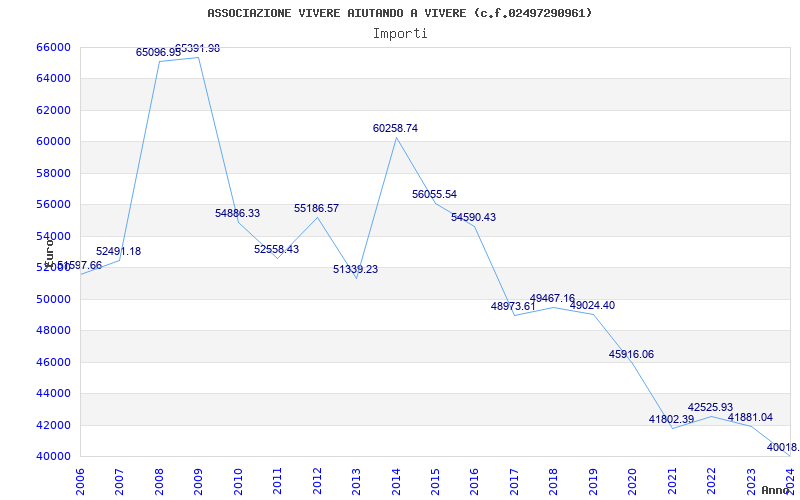
Task: Click the 2019 x-axis year label
Action: click(593, 480)
